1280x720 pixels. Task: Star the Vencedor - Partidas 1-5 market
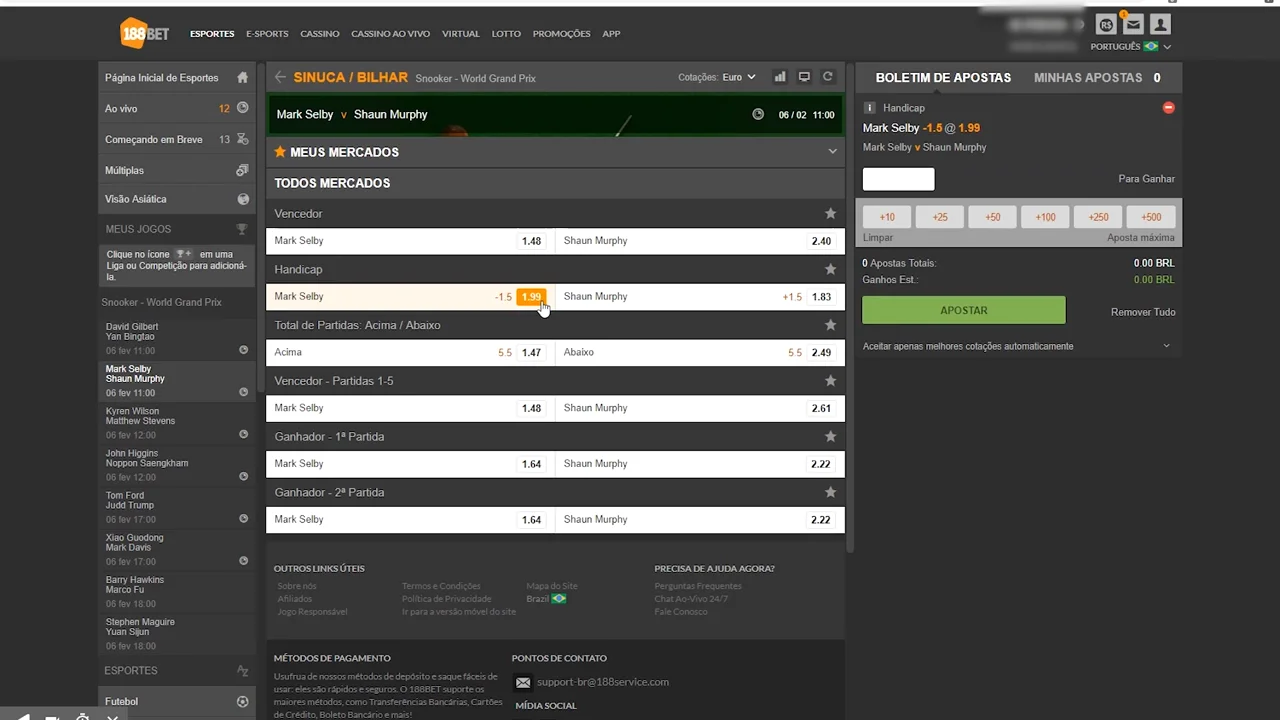830,381
